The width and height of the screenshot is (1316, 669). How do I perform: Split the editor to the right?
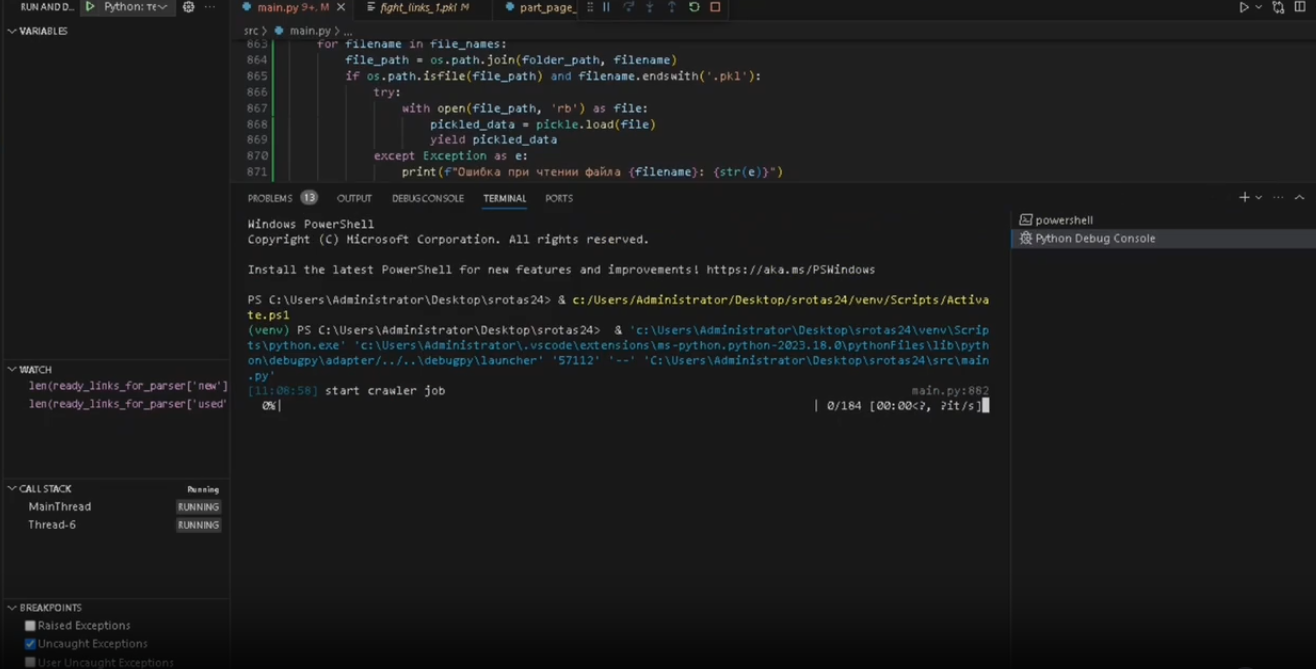pos(1301,7)
